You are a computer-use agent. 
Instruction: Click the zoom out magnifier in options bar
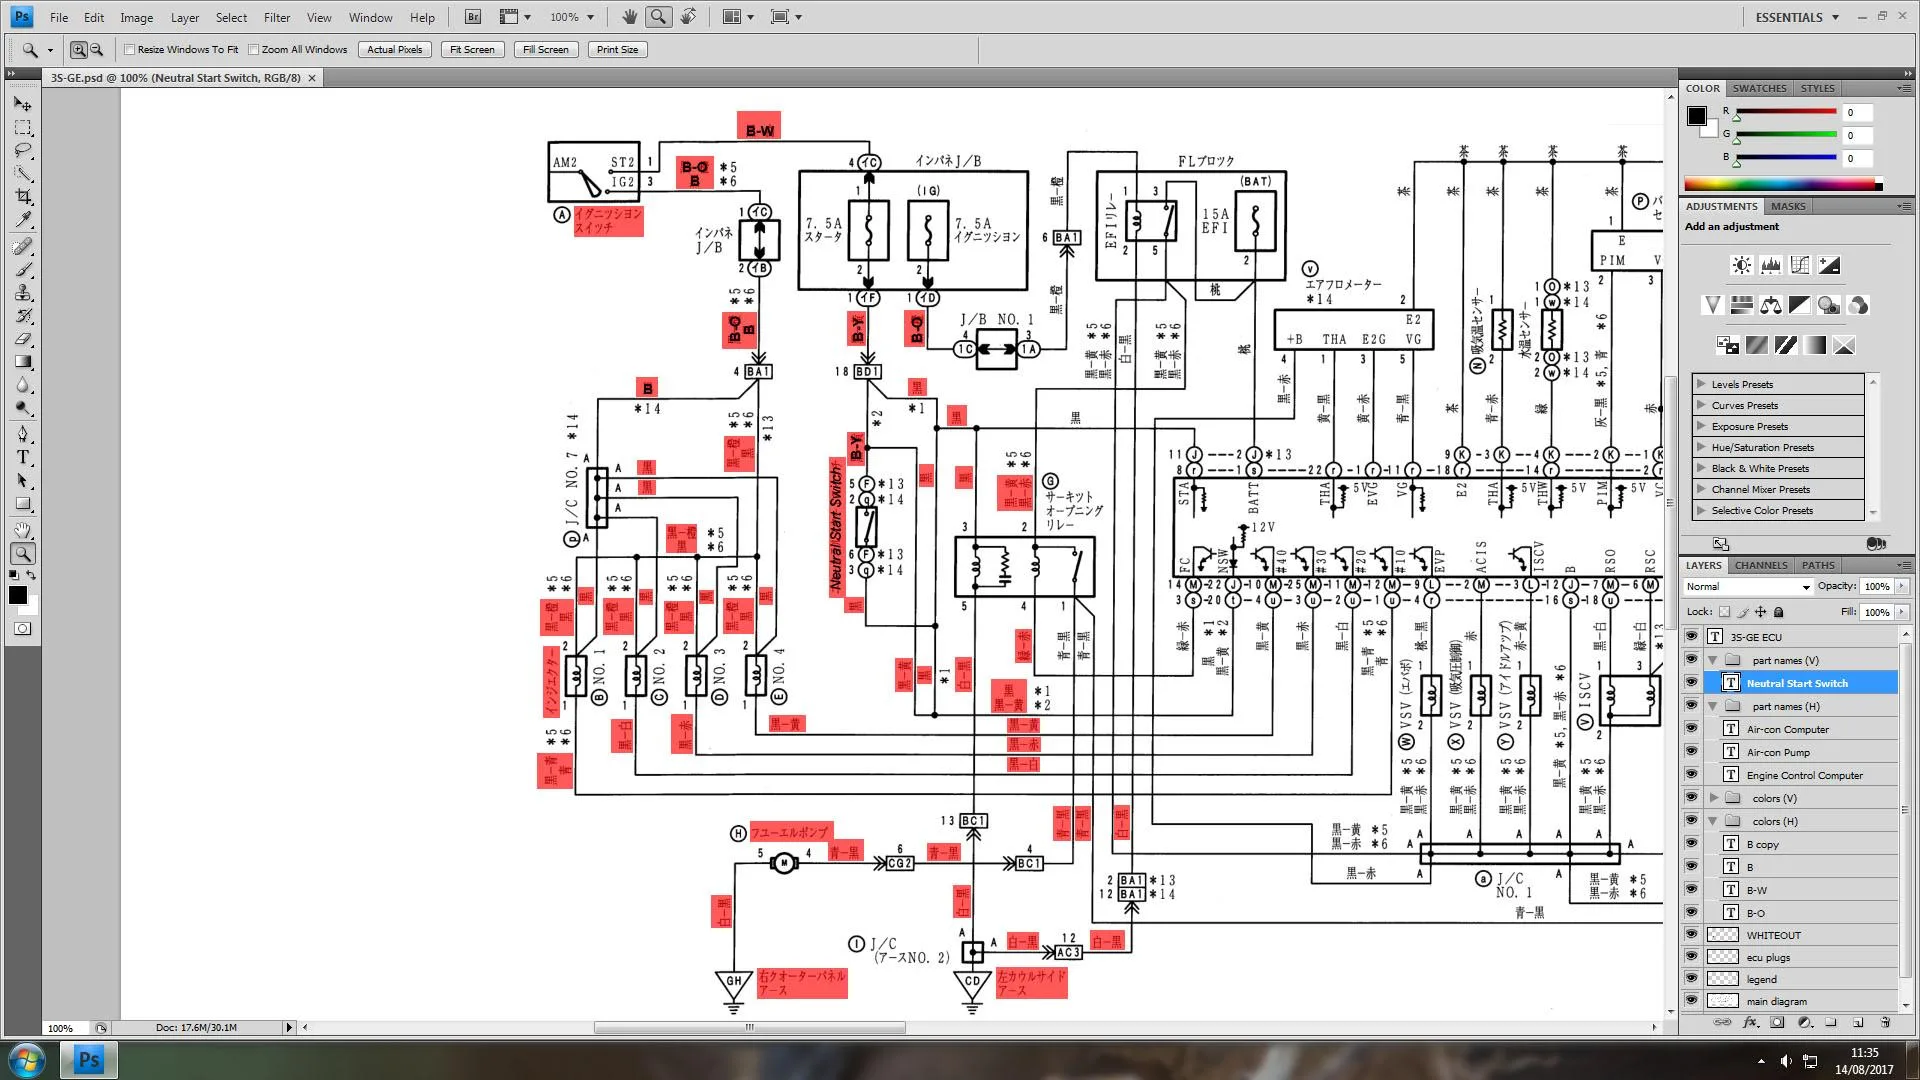pos(96,49)
